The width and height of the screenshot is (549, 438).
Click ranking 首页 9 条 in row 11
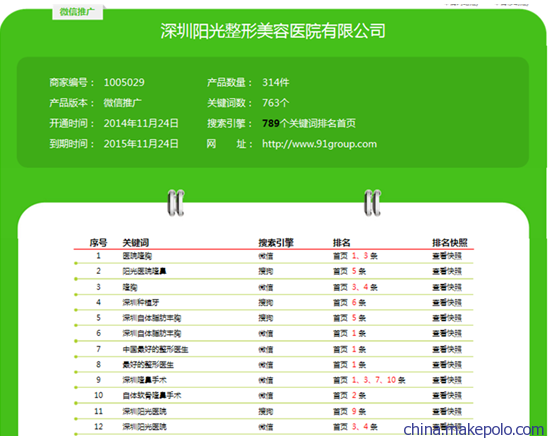[x=349, y=411]
